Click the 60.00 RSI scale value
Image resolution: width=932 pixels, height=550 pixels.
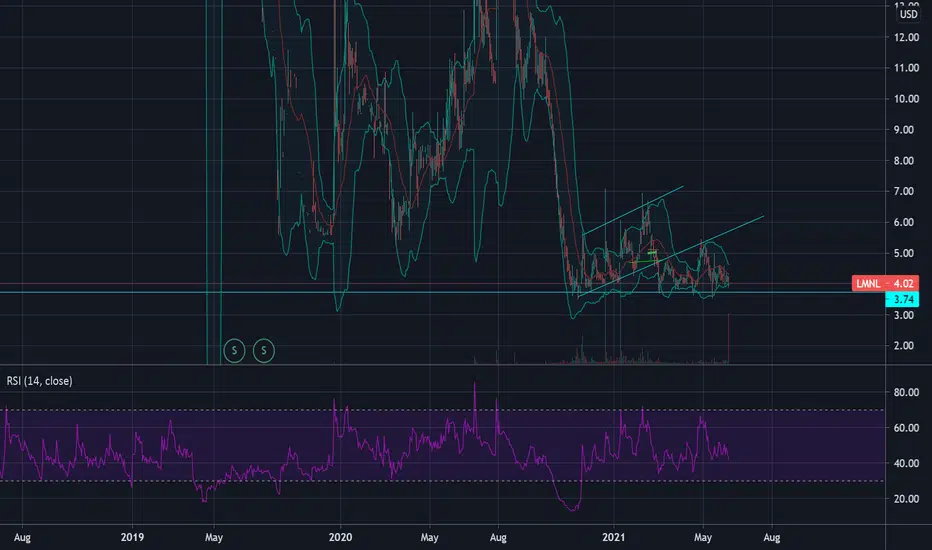(906, 428)
